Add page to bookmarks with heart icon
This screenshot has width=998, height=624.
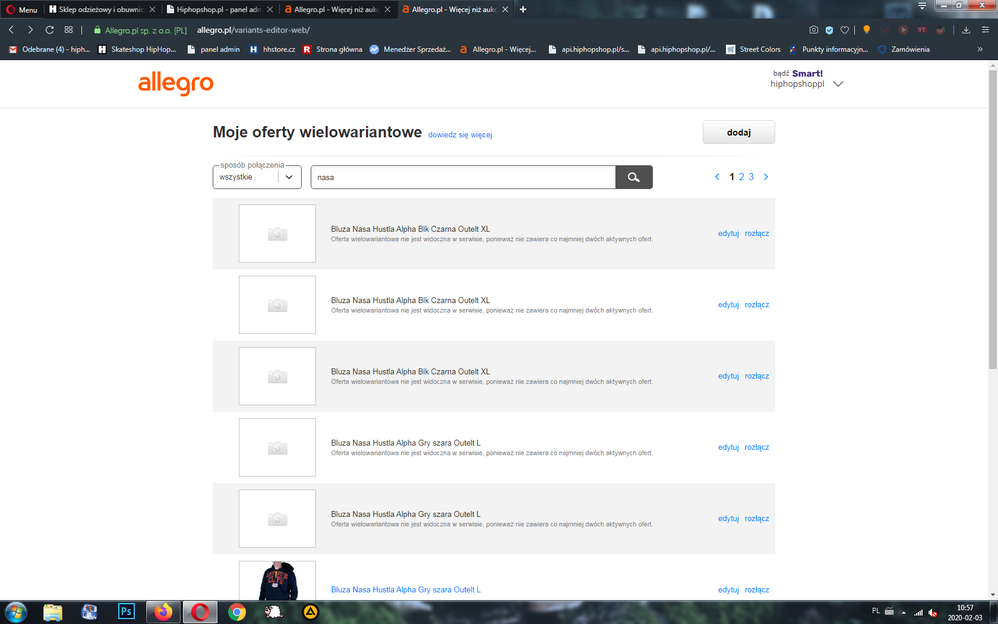(x=845, y=30)
